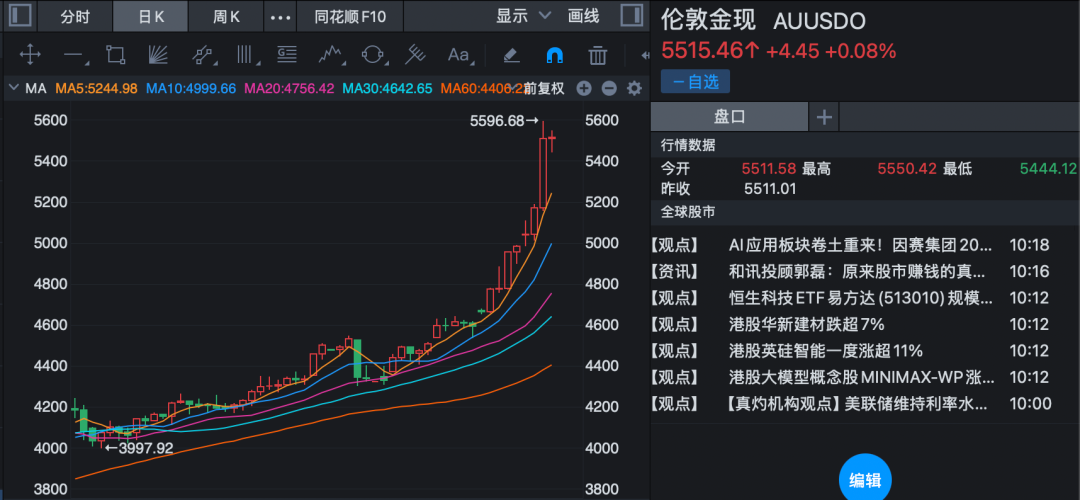1080x500 pixels.
Task: Add a new tab next to 盘口
Action: 824,117
